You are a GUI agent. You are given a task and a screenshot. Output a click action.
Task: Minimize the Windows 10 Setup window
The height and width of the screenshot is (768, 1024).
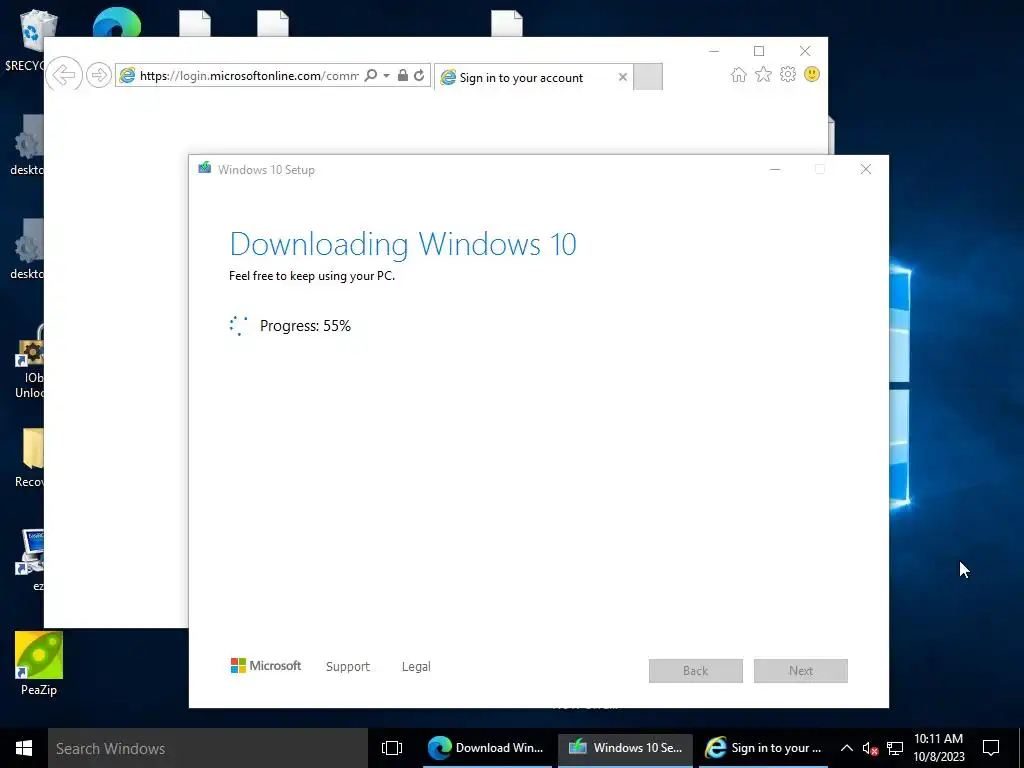(775, 169)
